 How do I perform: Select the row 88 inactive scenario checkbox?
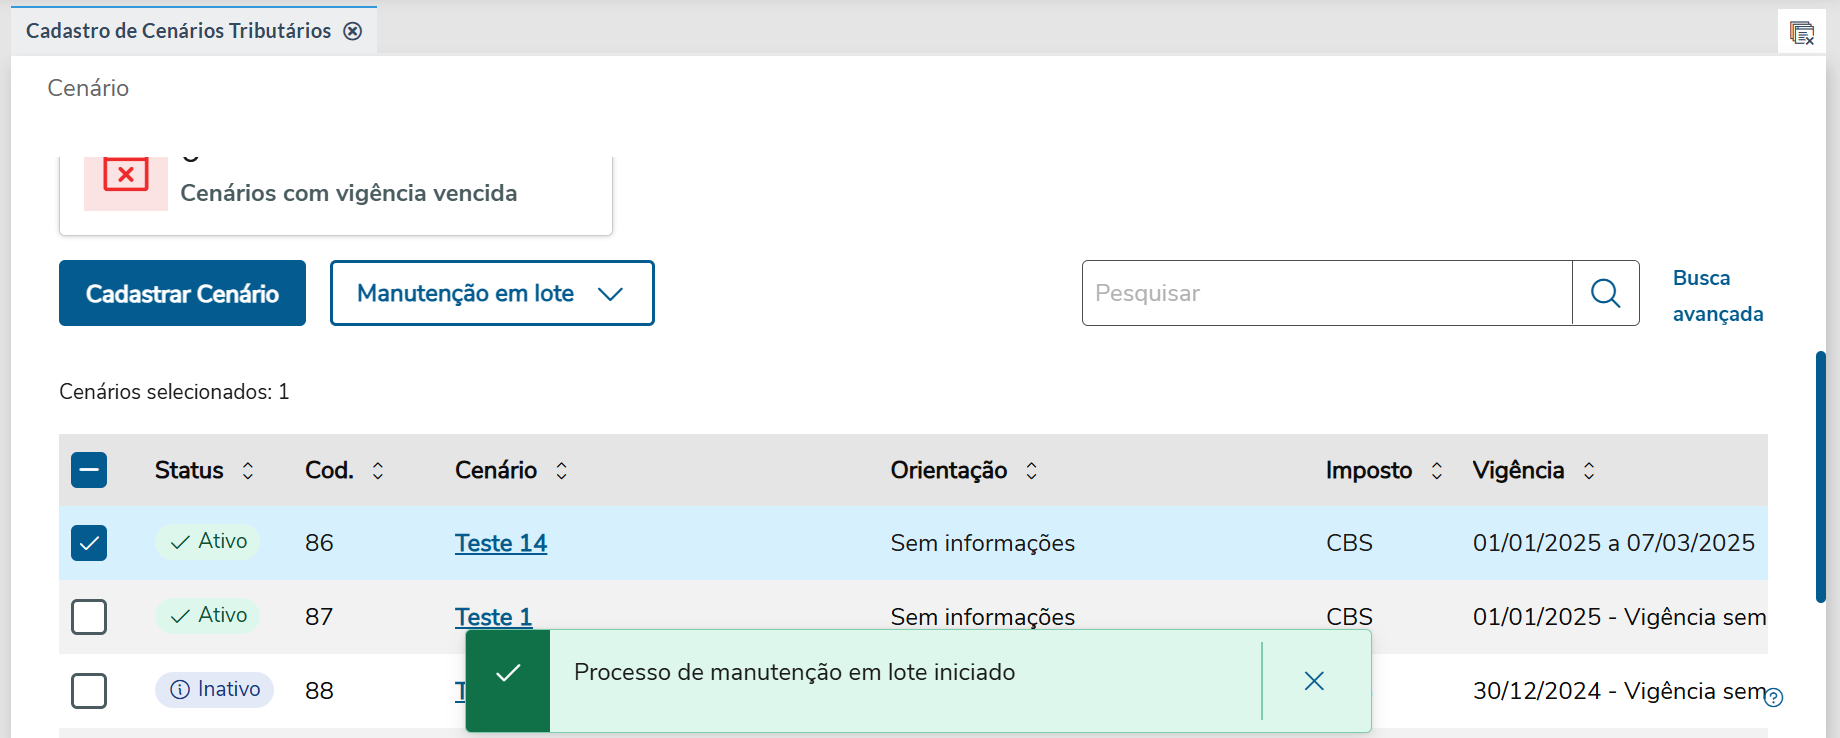89,691
